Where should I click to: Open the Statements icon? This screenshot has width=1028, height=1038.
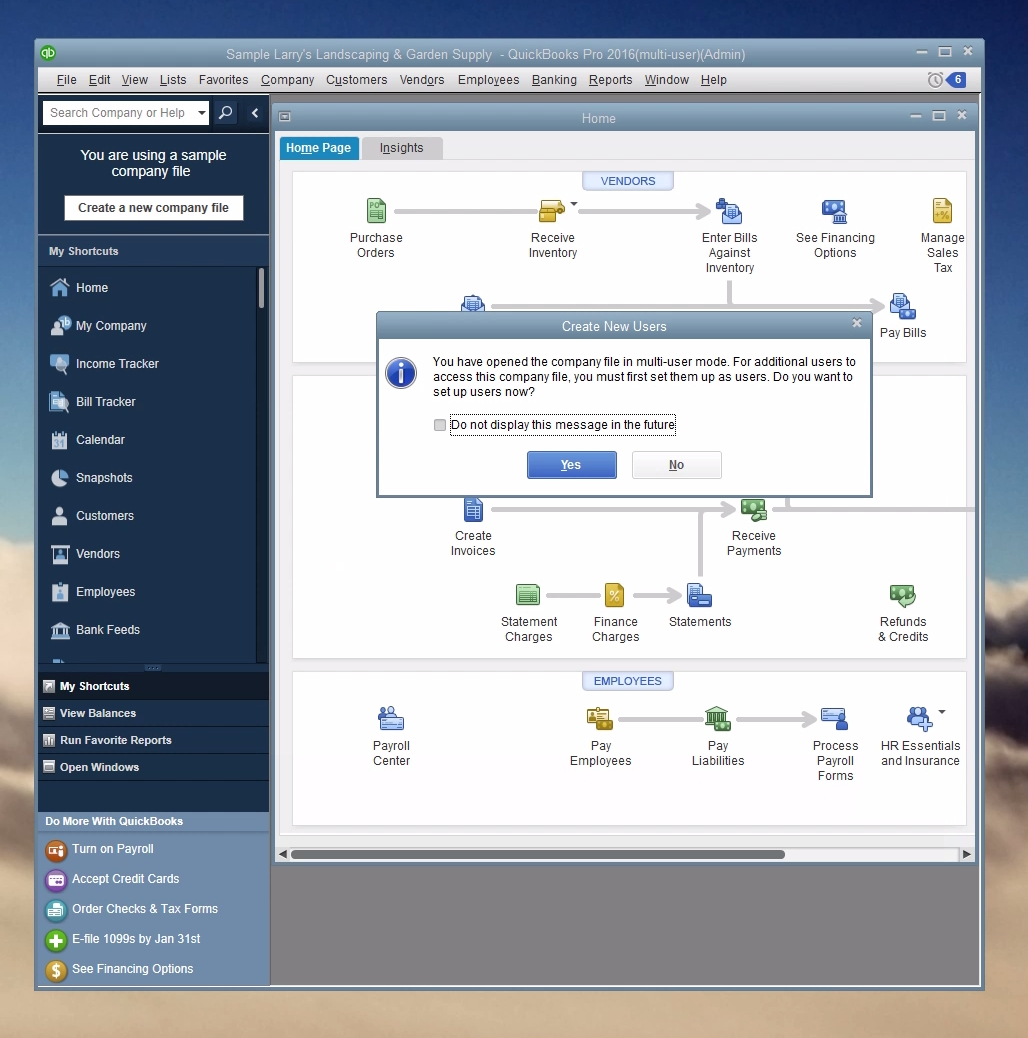click(699, 594)
